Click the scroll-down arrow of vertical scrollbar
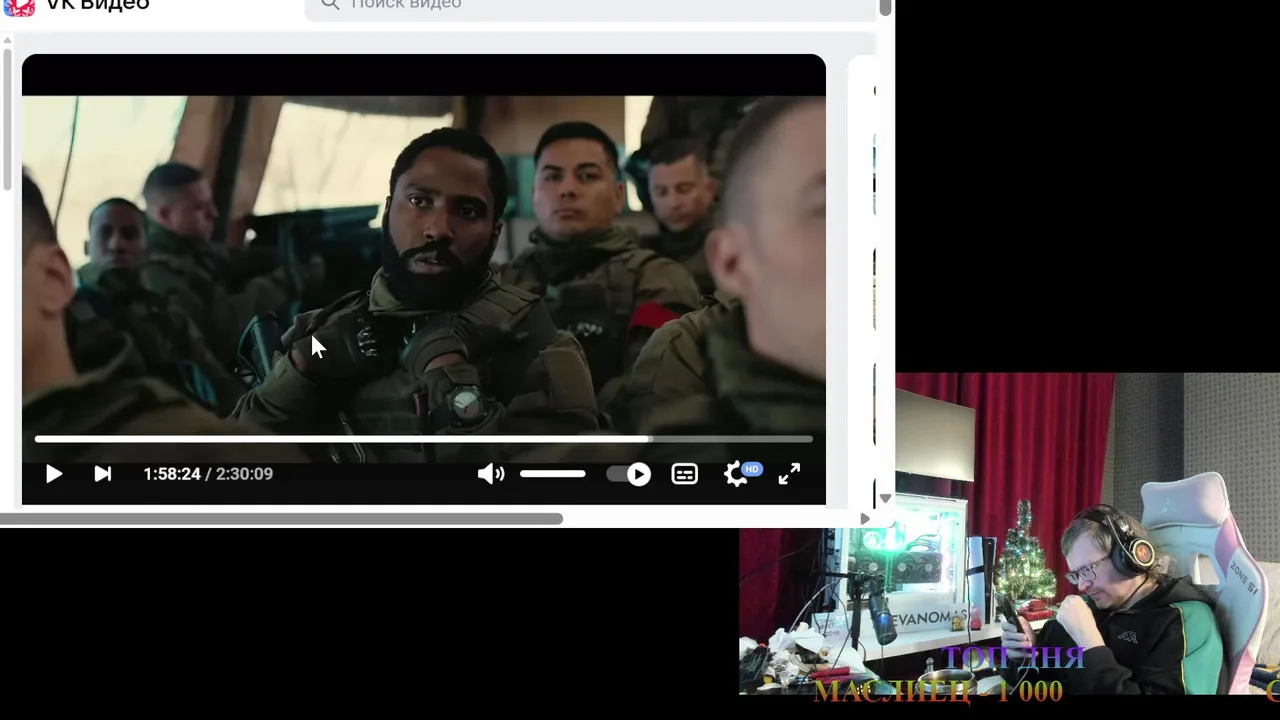Screen dimensions: 1280x720 (x=885, y=498)
